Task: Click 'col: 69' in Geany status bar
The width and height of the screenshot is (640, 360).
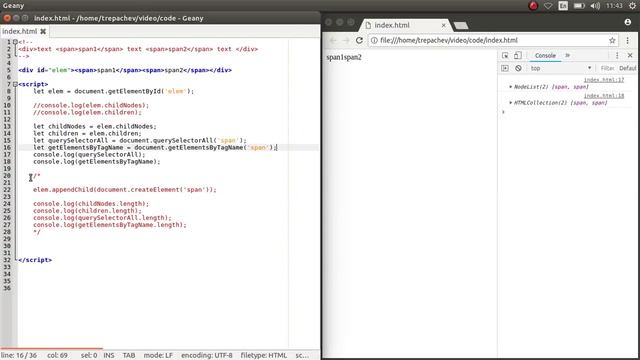Action: [x=58, y=356]
